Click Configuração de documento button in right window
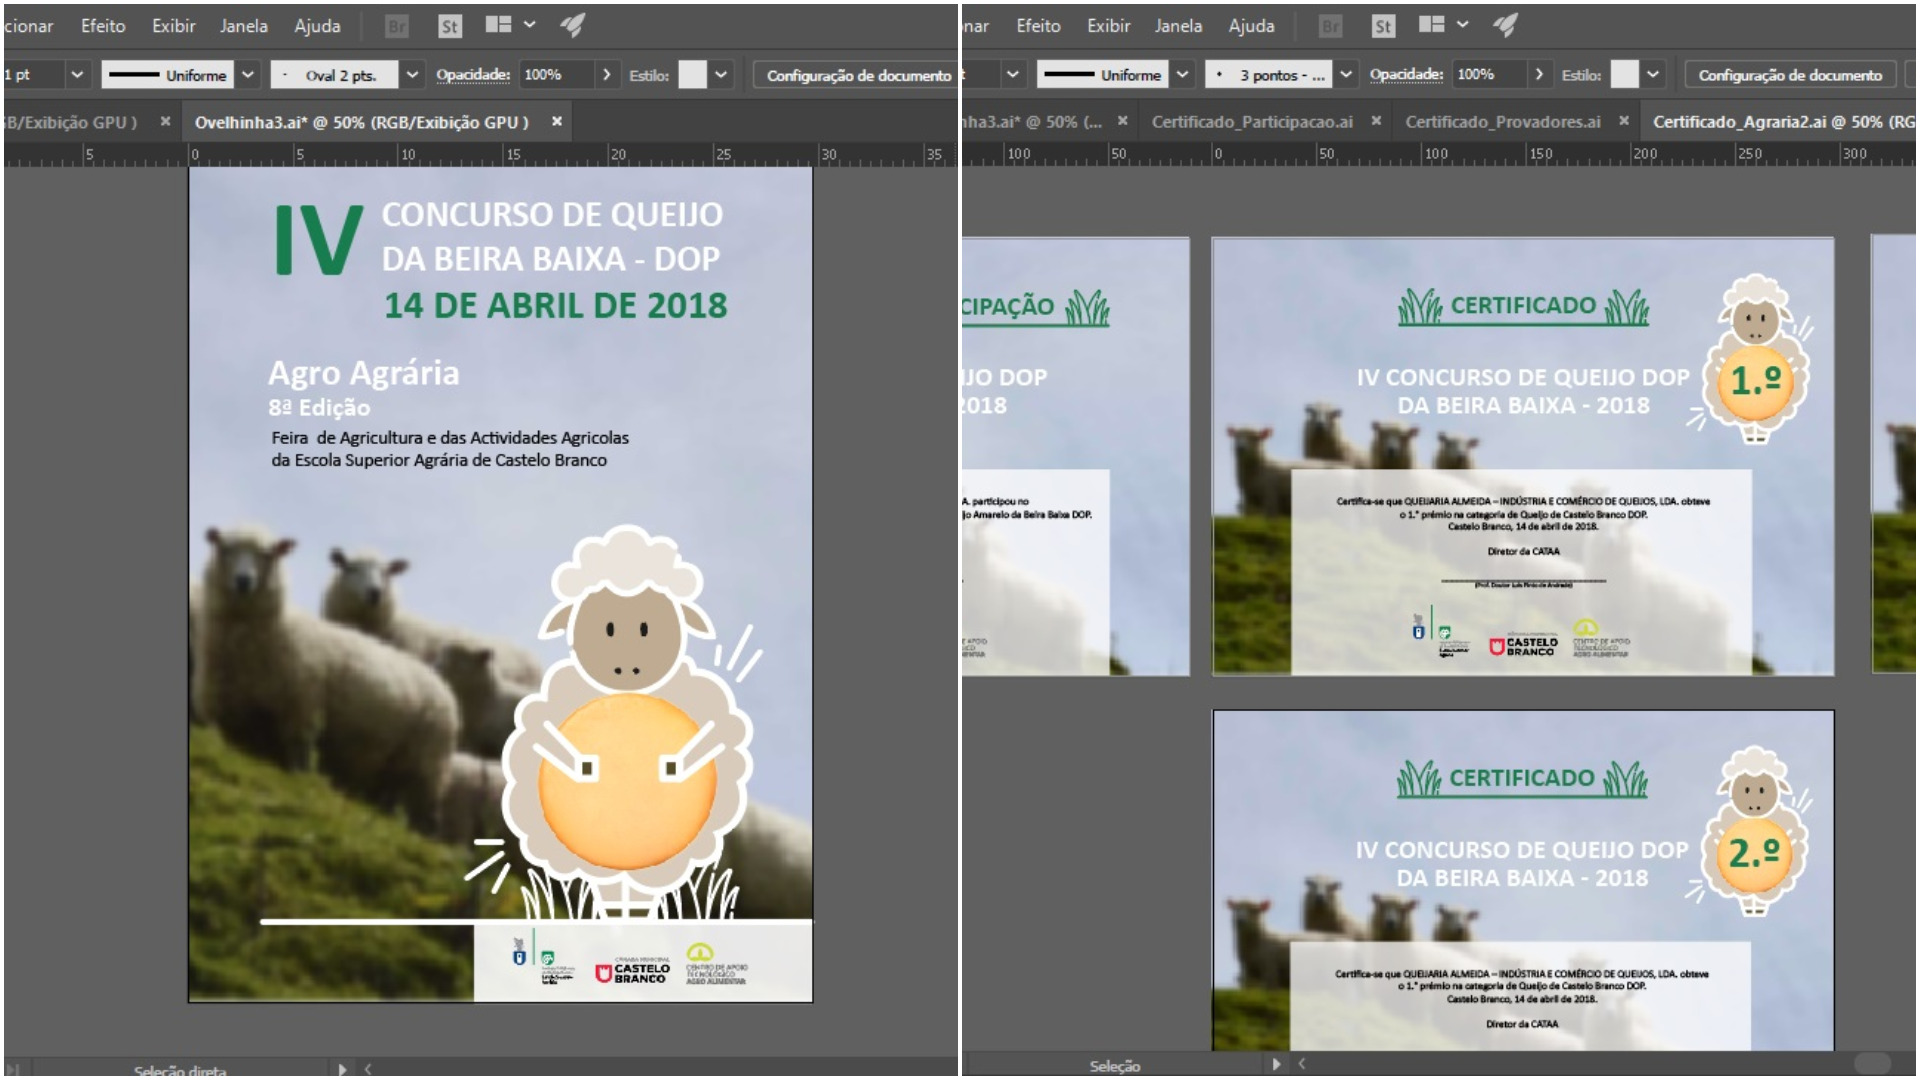 click(x=1790, y=75)
